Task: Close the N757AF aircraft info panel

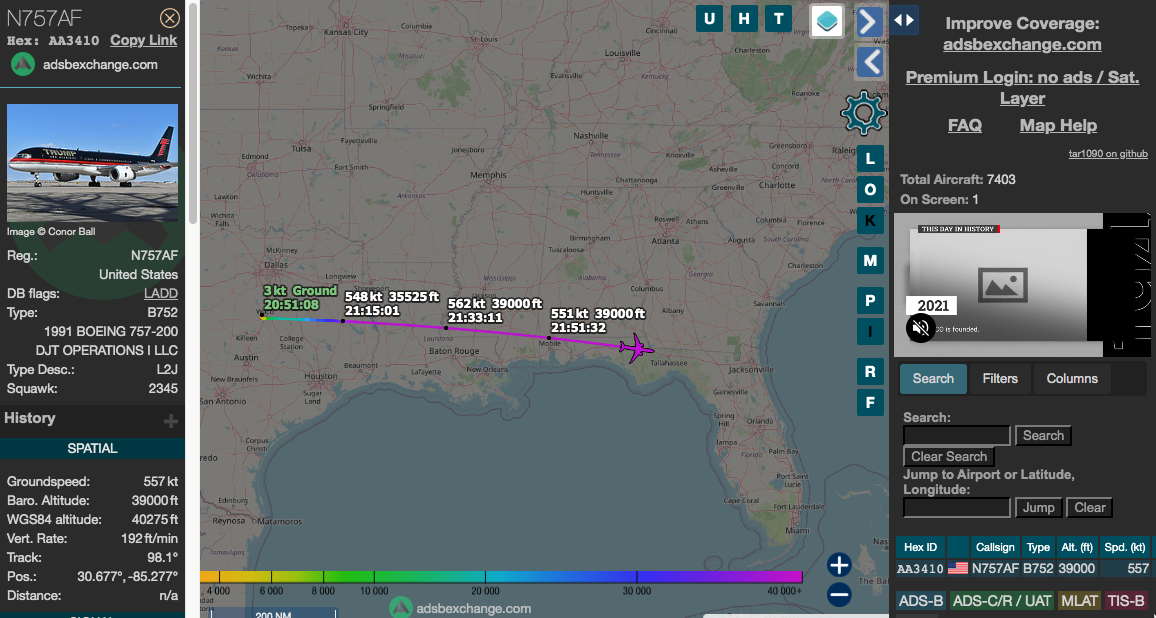Action: click(x=170, y=18)
